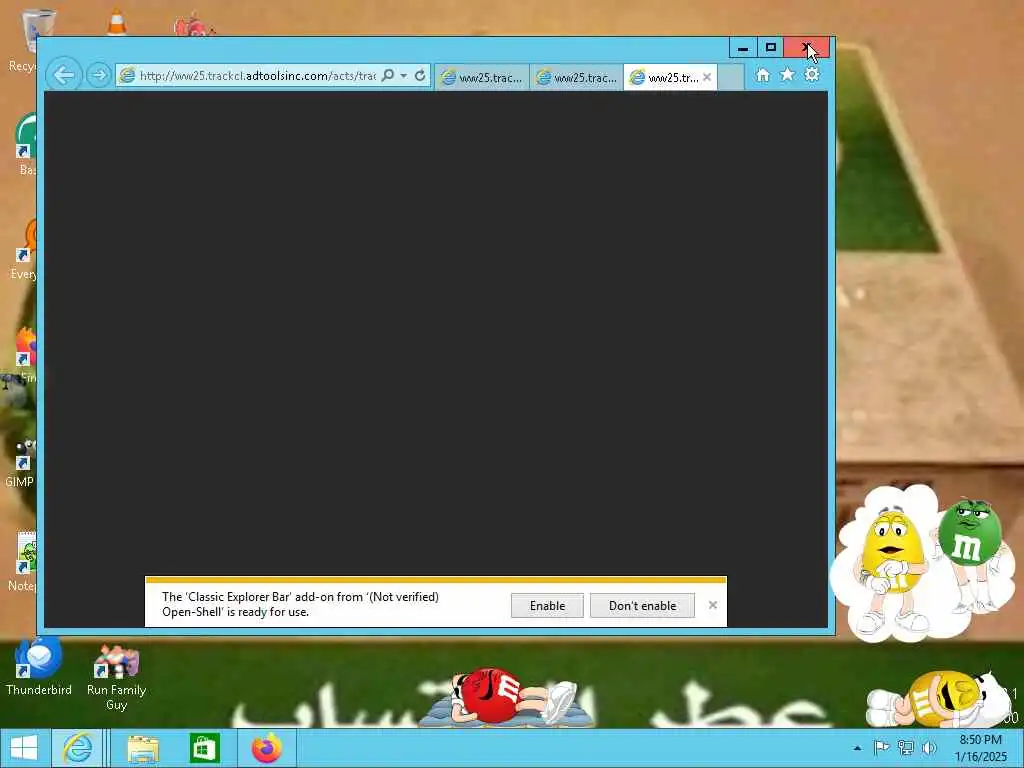
Task: Click the yellow and green M&M figures
Action: coord(921,562)
